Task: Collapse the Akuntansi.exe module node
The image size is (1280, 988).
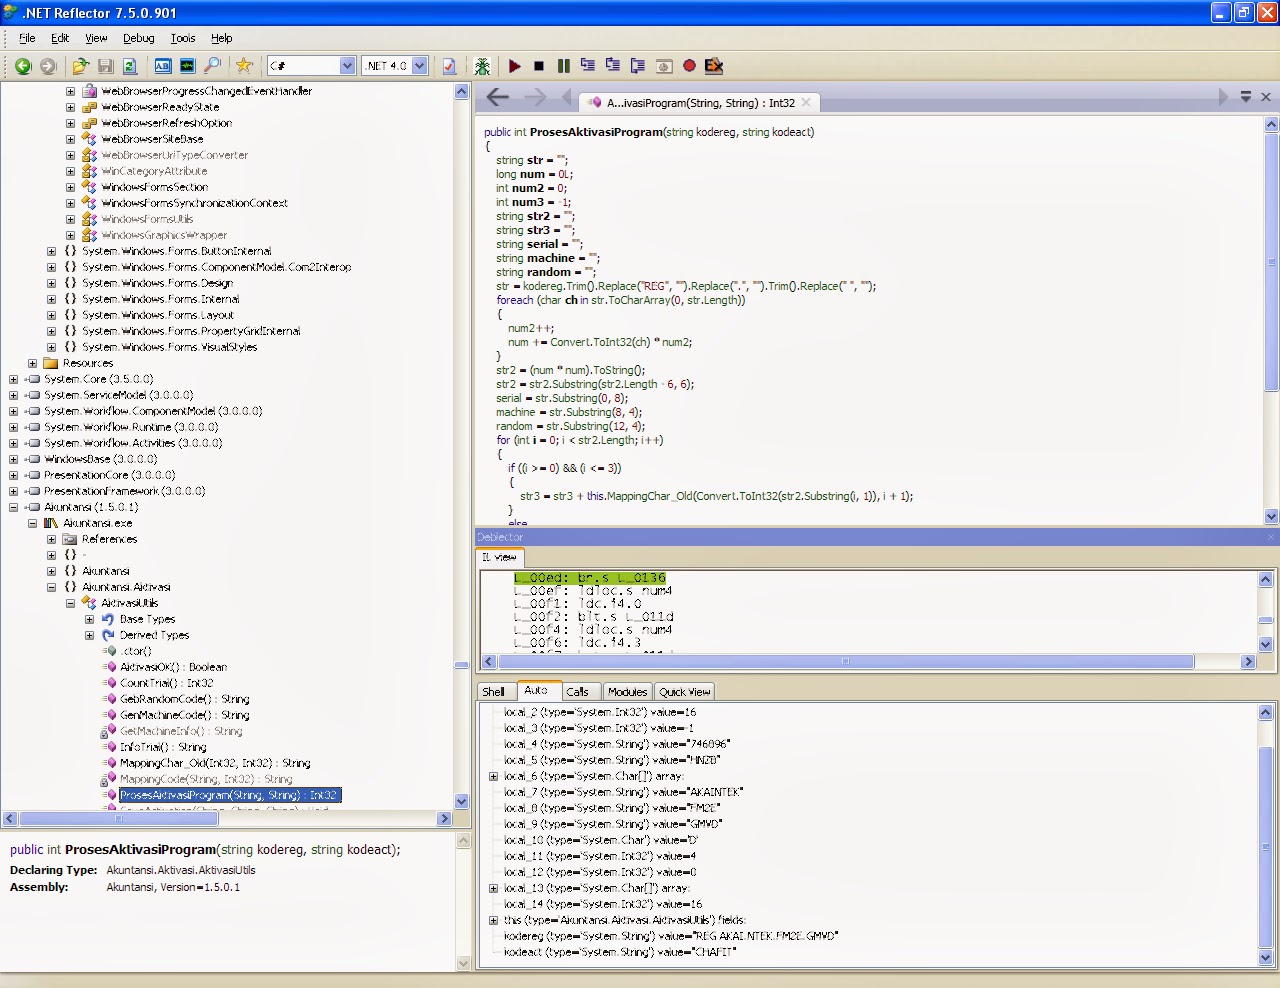Action: (33, 523)
